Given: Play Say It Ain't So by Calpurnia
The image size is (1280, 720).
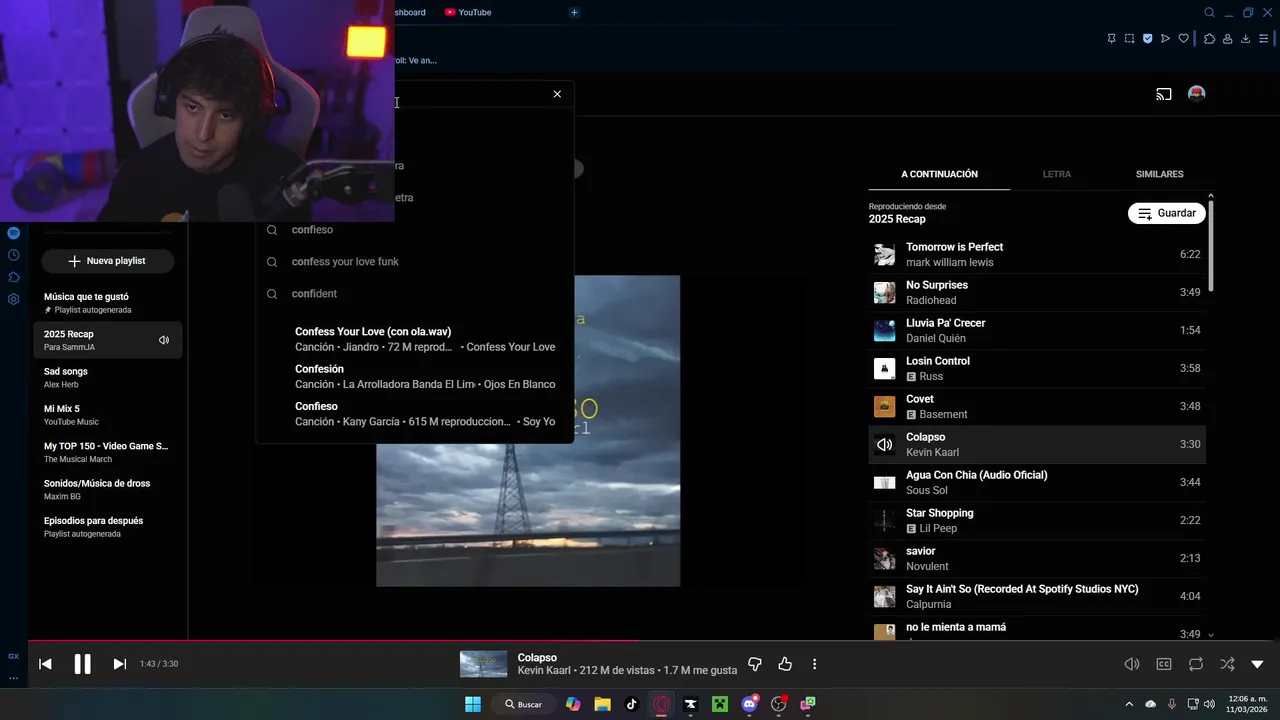Looking at the screenshot, I should pos(1037,596).
